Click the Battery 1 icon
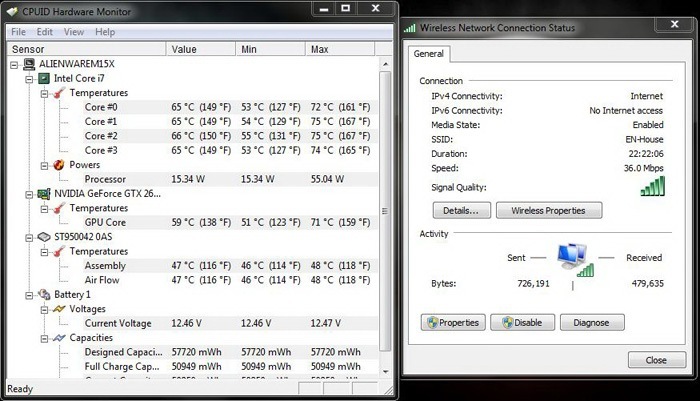This screenshot has height=401, width=700. [44, 295]
